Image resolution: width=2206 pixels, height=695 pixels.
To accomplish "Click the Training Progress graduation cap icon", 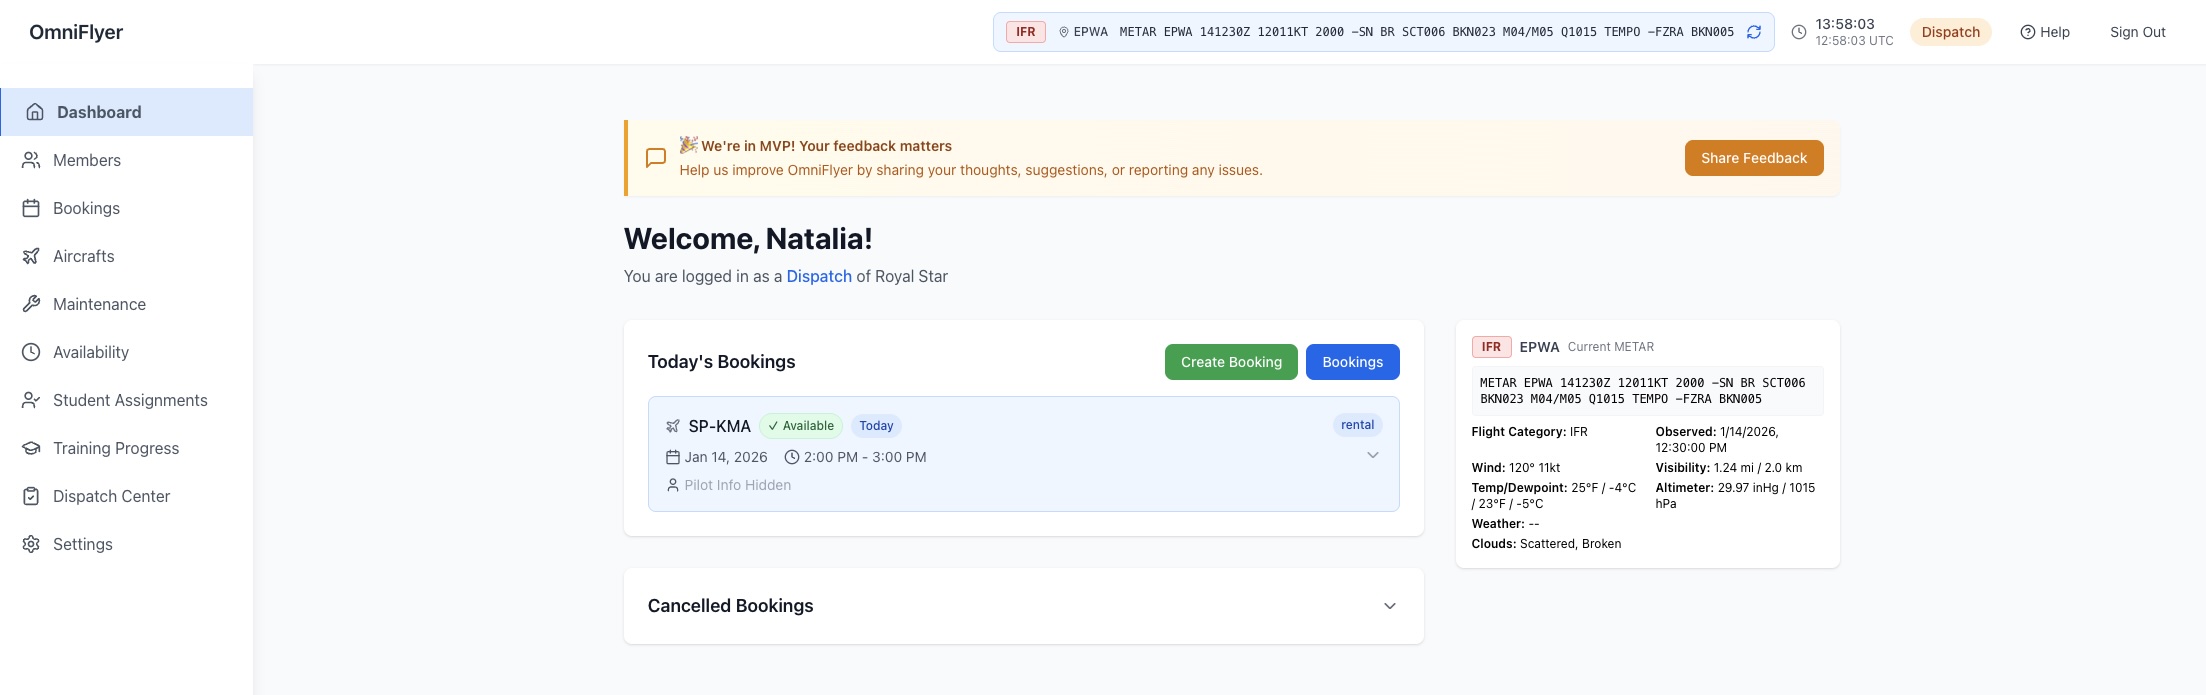I will (31, 448).
